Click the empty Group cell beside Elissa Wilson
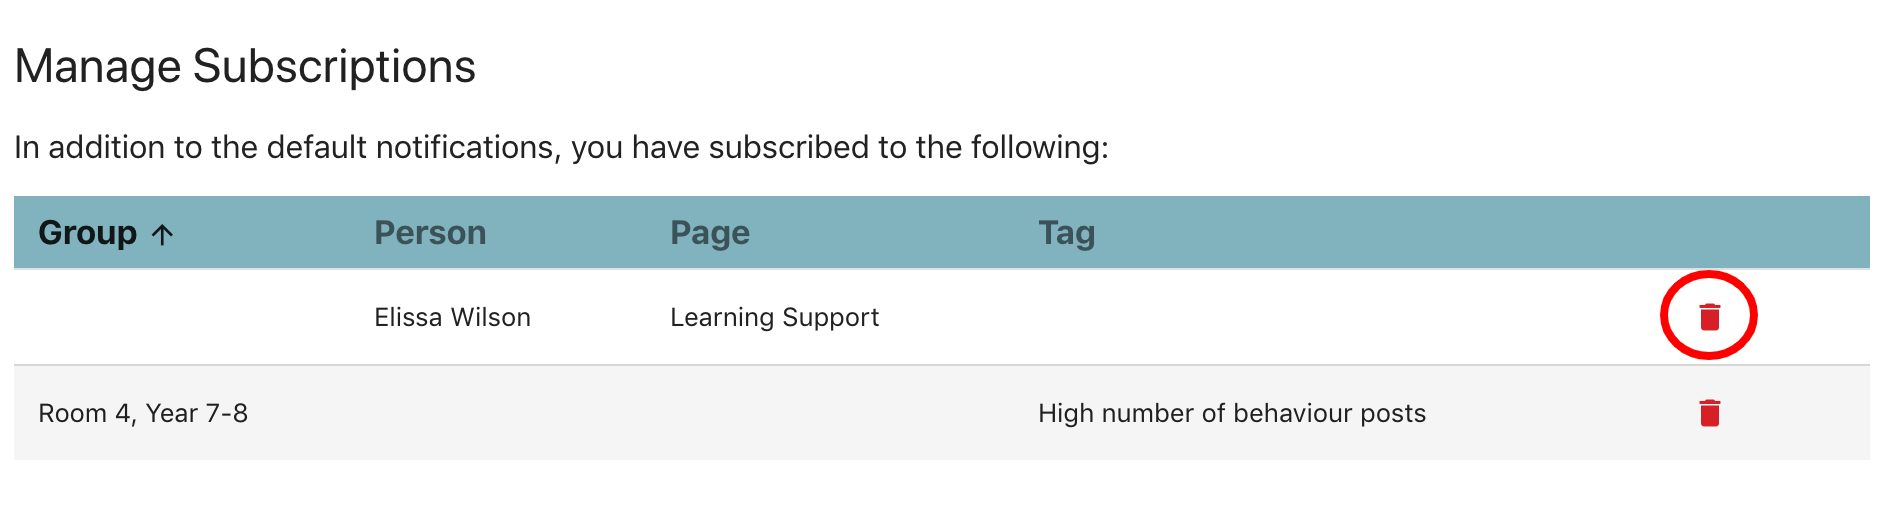The image size is (1888, 506). [190, 317]
